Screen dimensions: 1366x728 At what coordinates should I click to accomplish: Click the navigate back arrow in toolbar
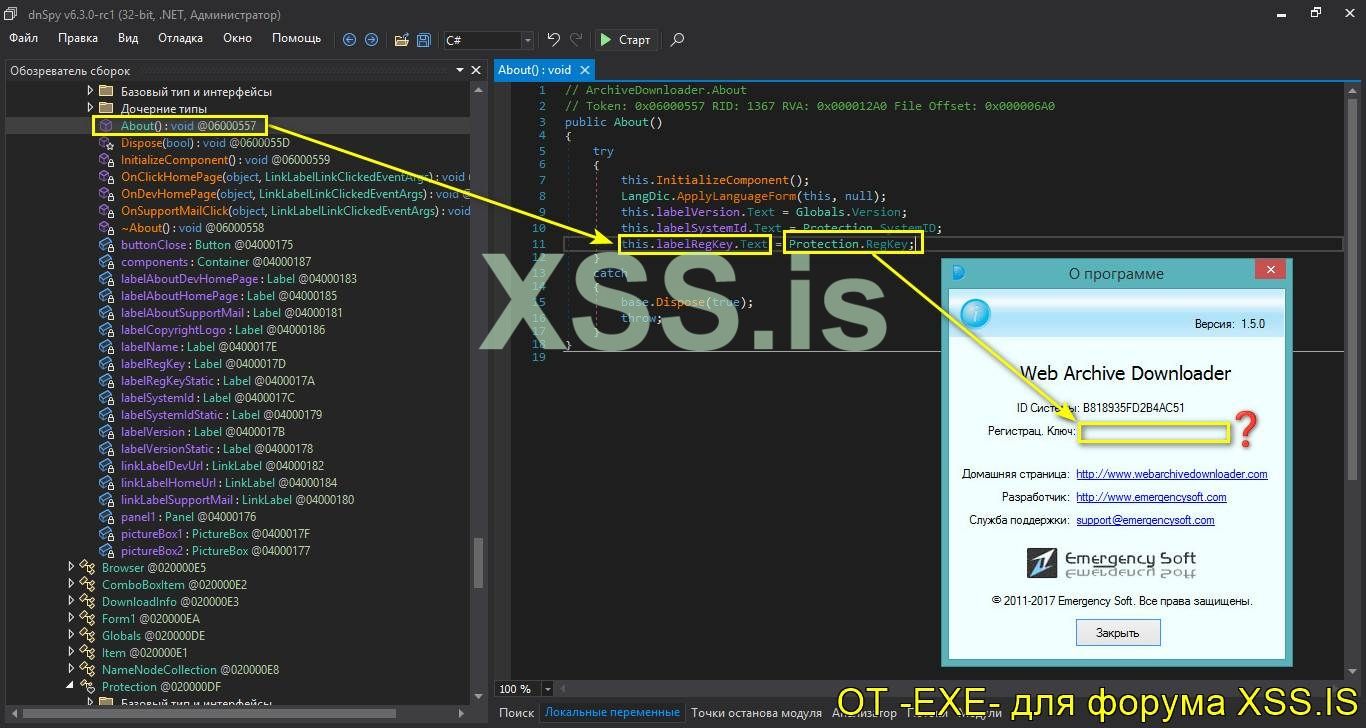349,40
